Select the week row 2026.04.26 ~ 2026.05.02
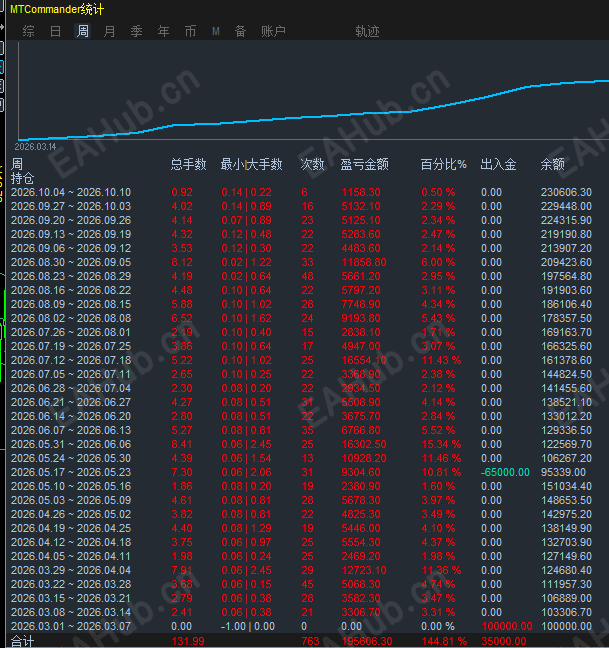 (301, 515)
